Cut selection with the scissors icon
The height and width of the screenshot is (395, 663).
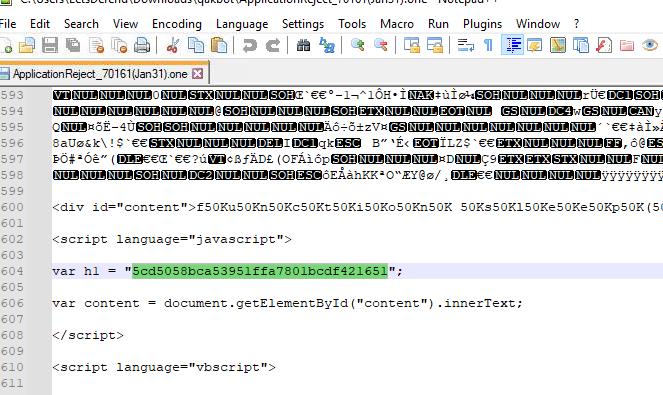coord(172,45)
